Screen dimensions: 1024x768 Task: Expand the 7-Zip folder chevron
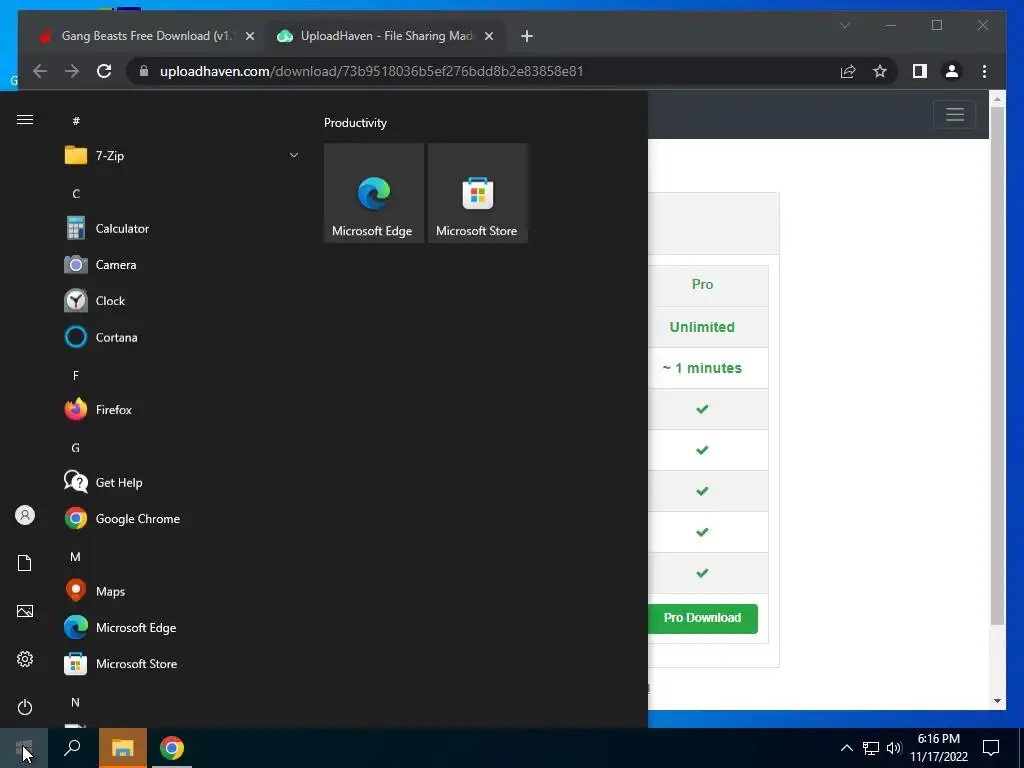coord(294,155)
